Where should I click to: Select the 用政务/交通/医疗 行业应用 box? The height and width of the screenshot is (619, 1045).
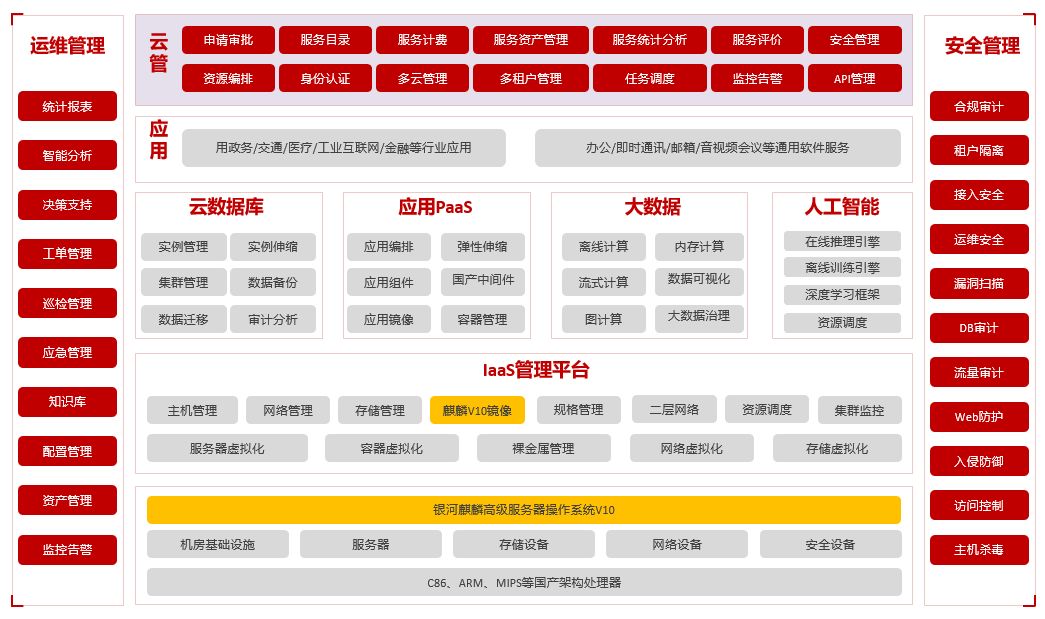click(344, 148)
